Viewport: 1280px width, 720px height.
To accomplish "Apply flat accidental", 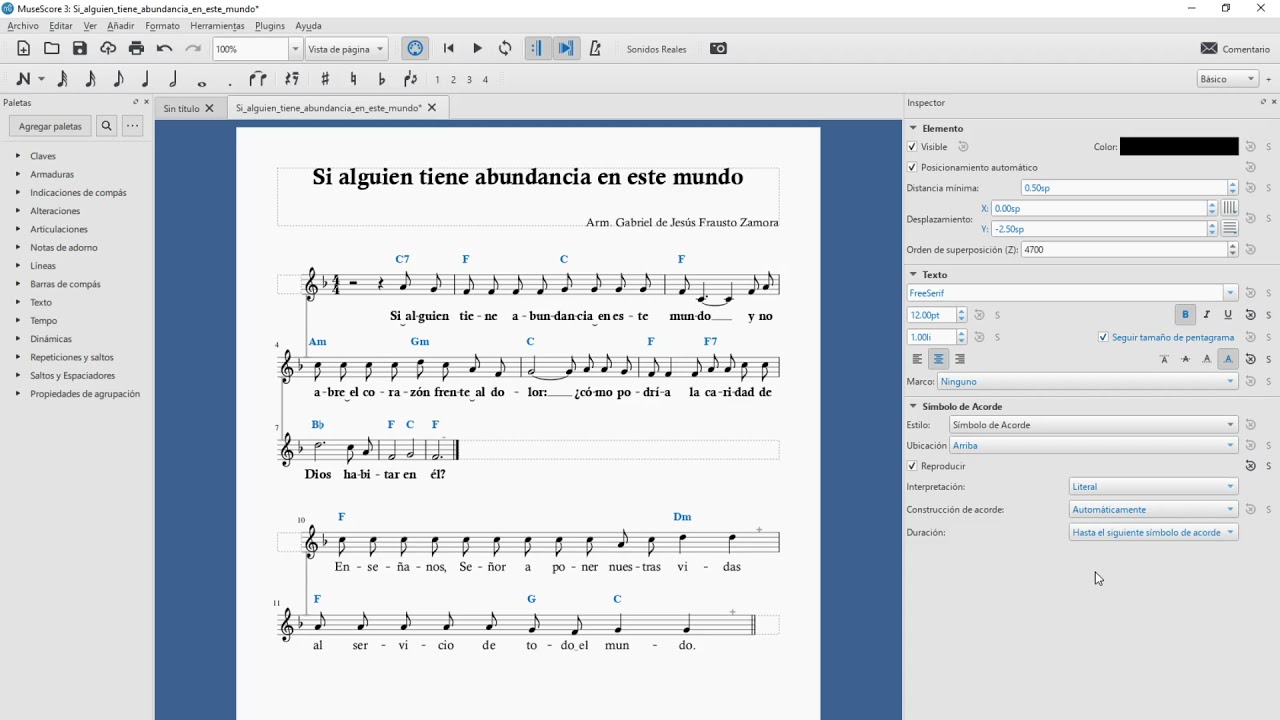I will point(381,79).
